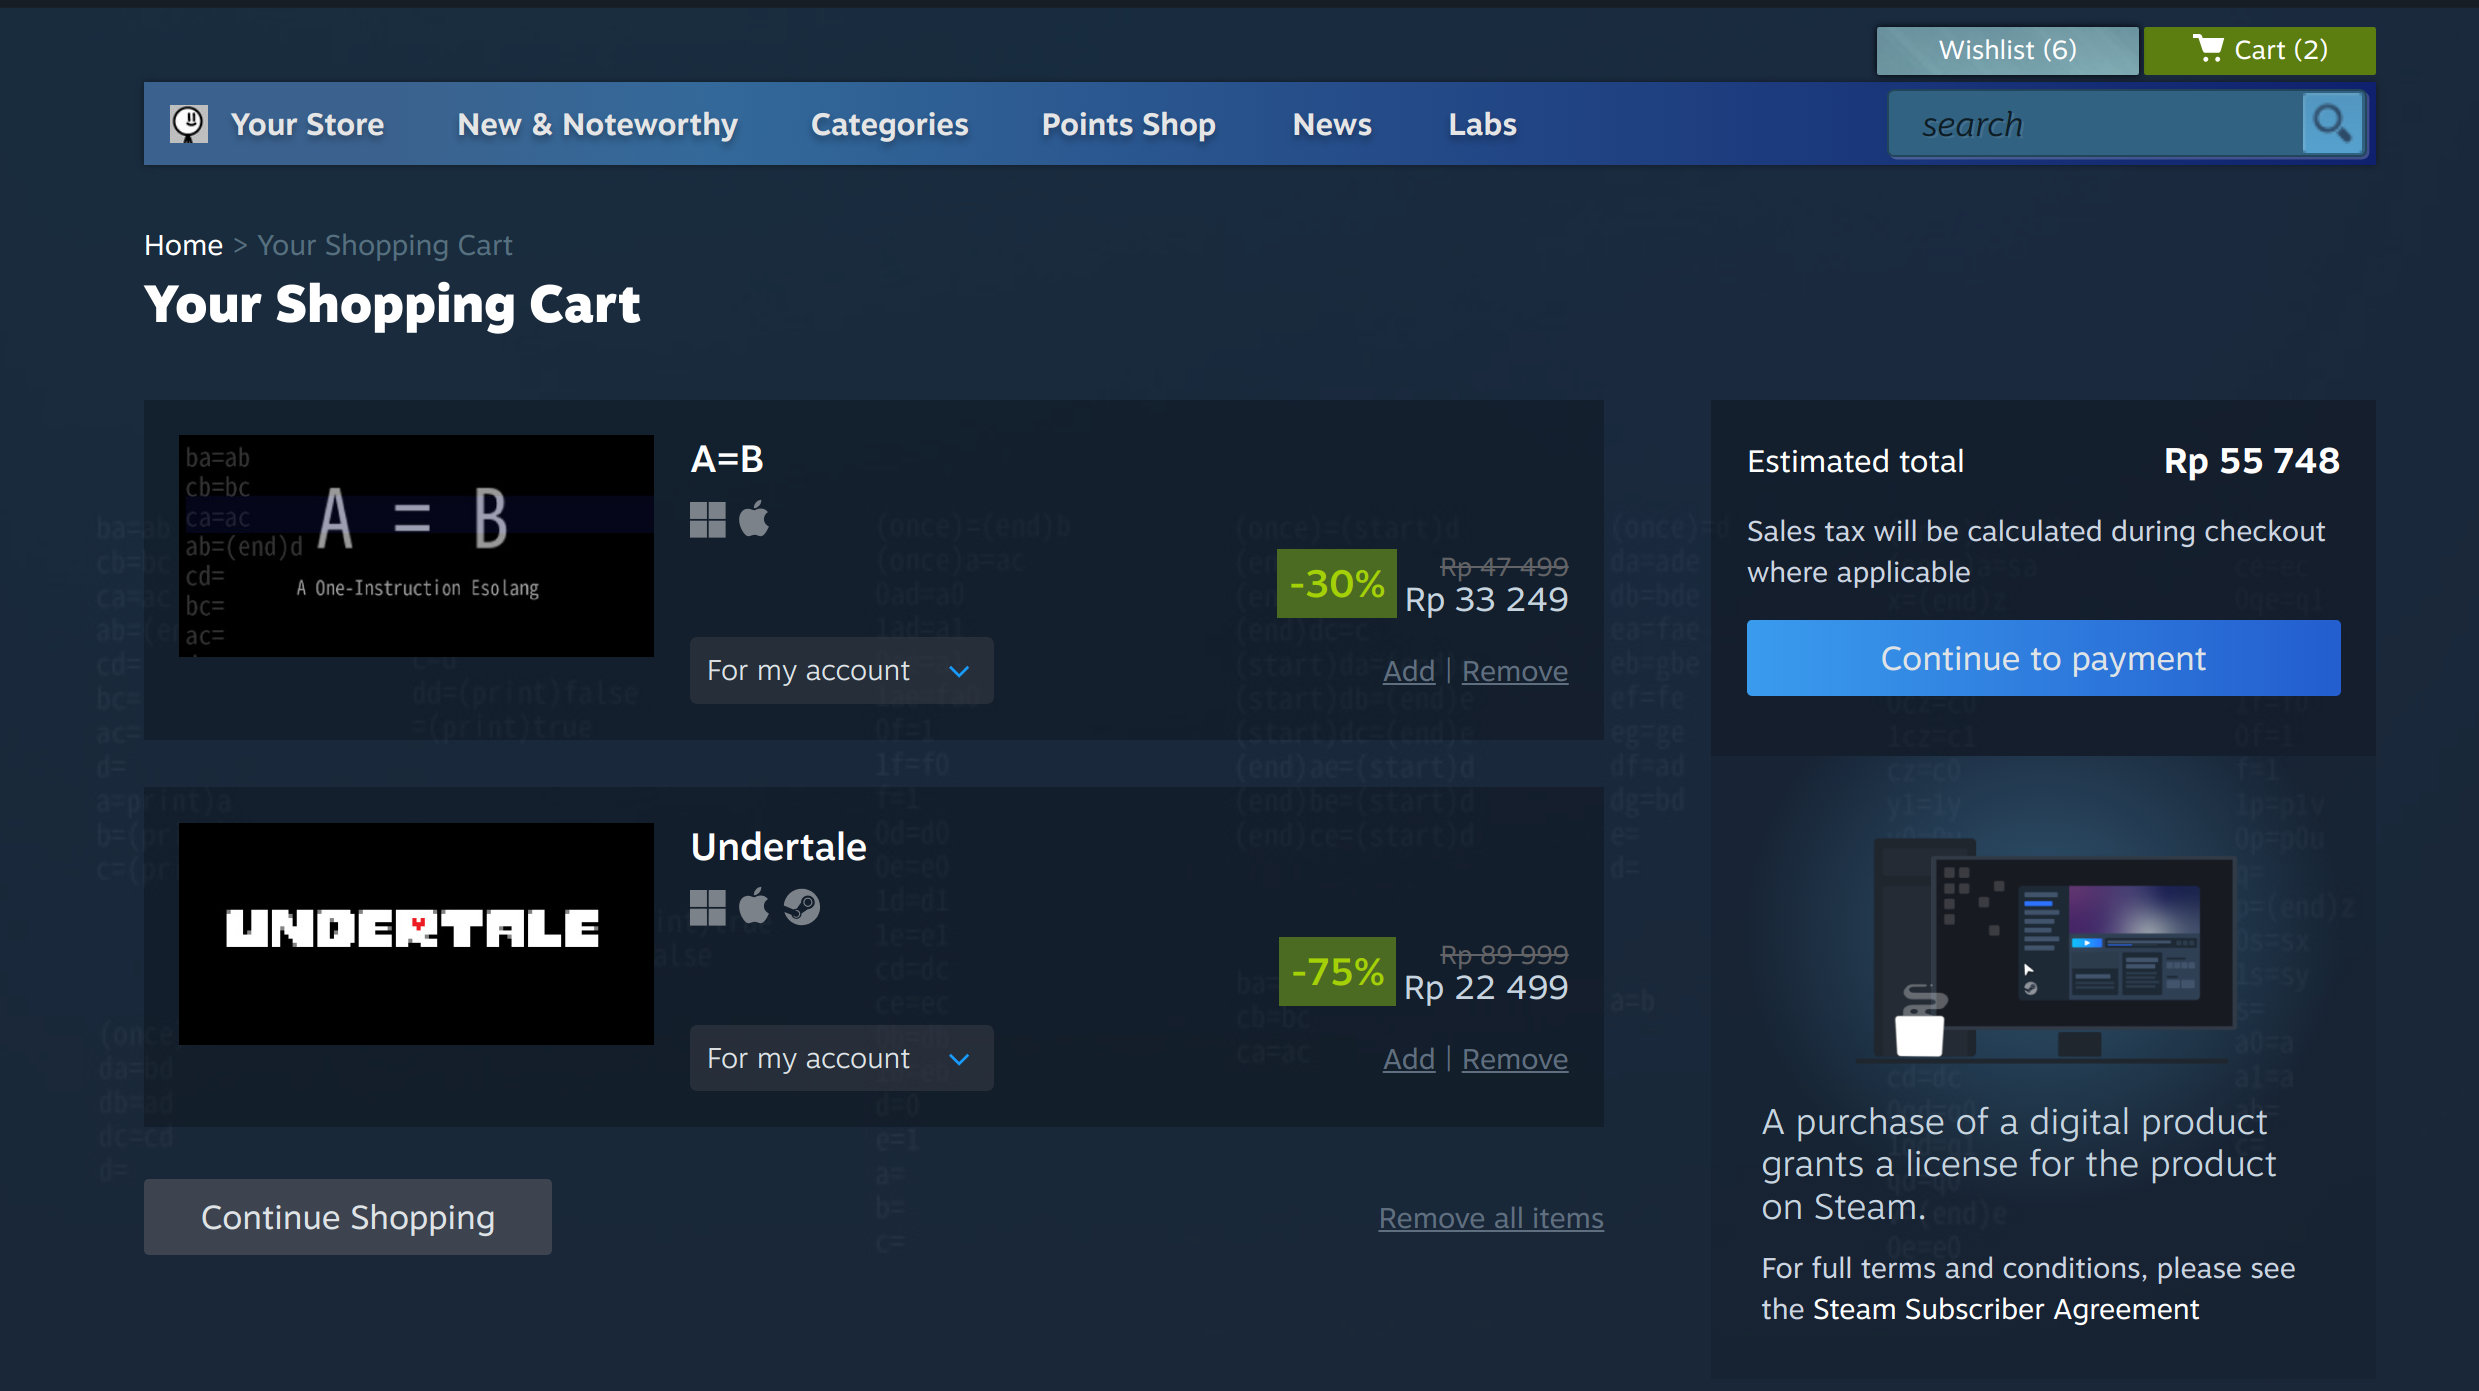Click Windows platform icon under Undertale
Screen dimensions: 2479x1391
tap(707, 907)
